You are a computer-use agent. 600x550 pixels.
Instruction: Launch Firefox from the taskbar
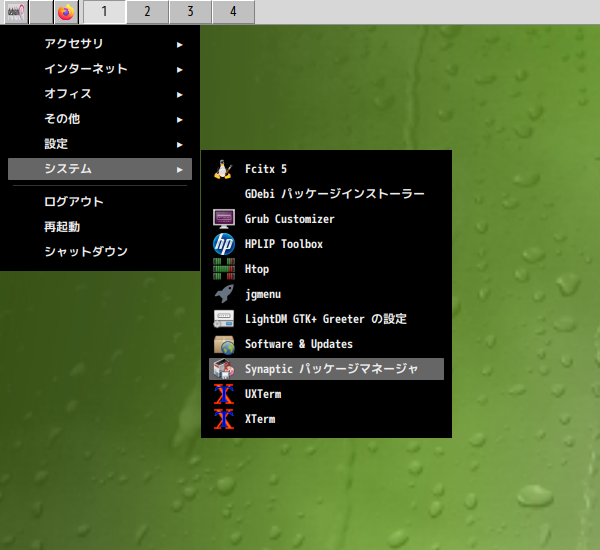pyautogui.click(x=66, y=12)
